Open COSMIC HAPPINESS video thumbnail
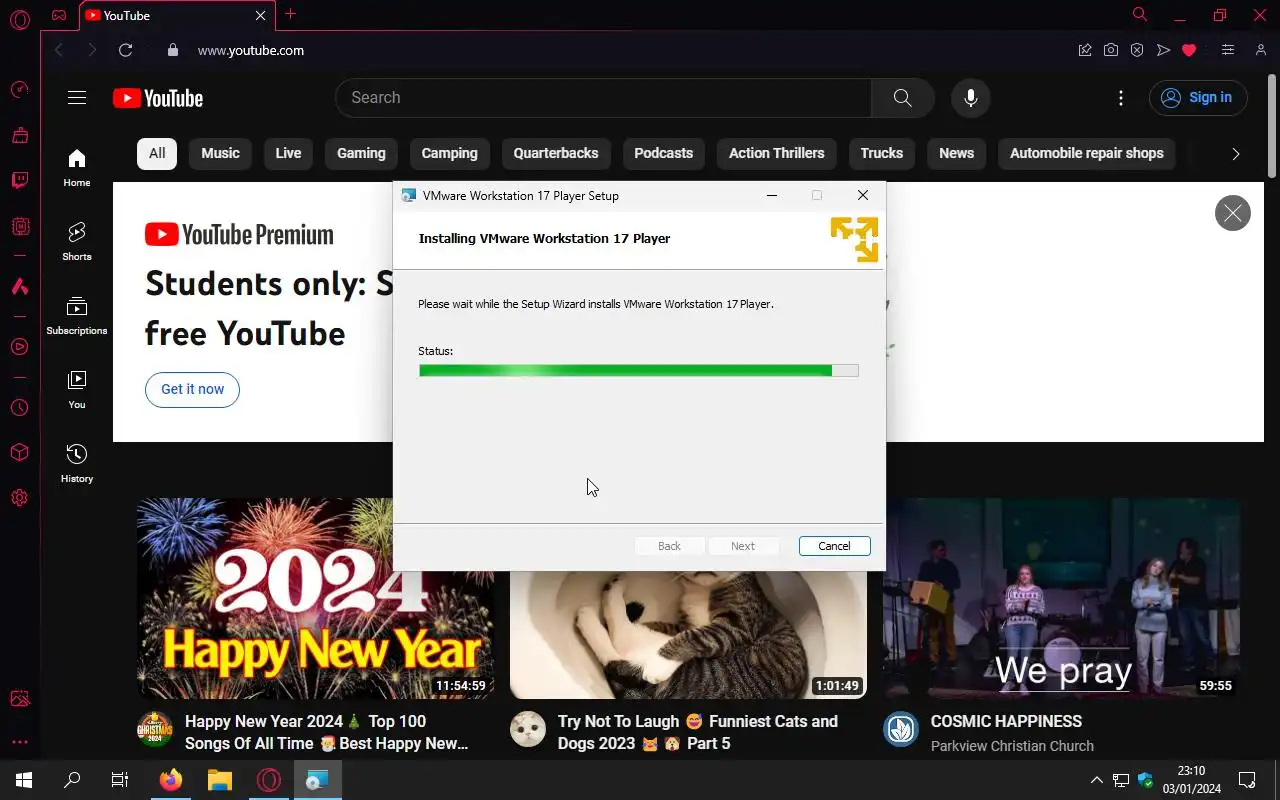 click(1062, 598)
